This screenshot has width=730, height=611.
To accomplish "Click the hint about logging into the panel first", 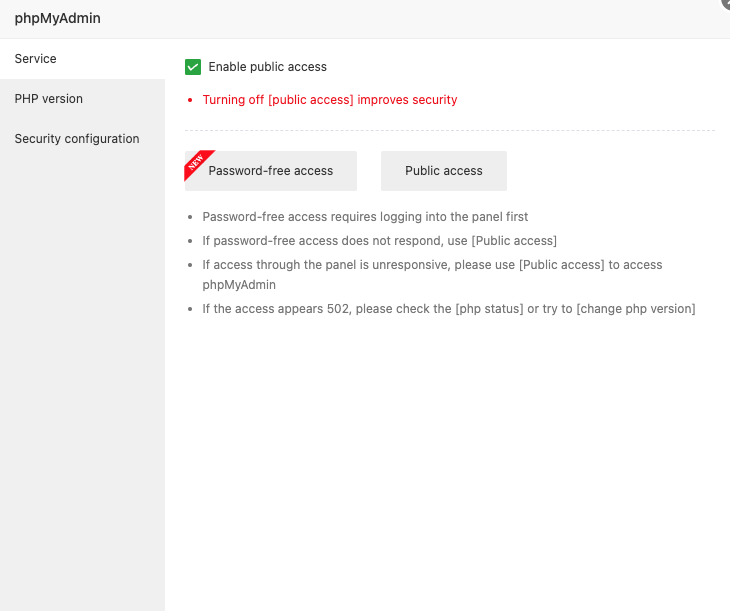I will click(x=365, y=217).
